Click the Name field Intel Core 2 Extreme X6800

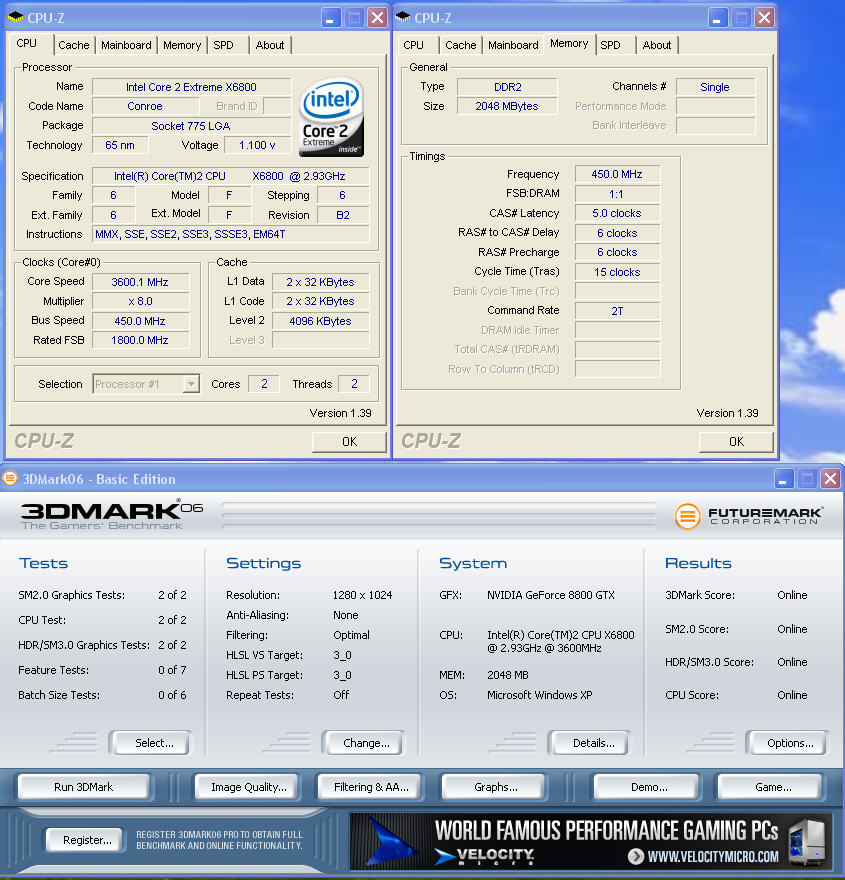click(x=191, y=87)
